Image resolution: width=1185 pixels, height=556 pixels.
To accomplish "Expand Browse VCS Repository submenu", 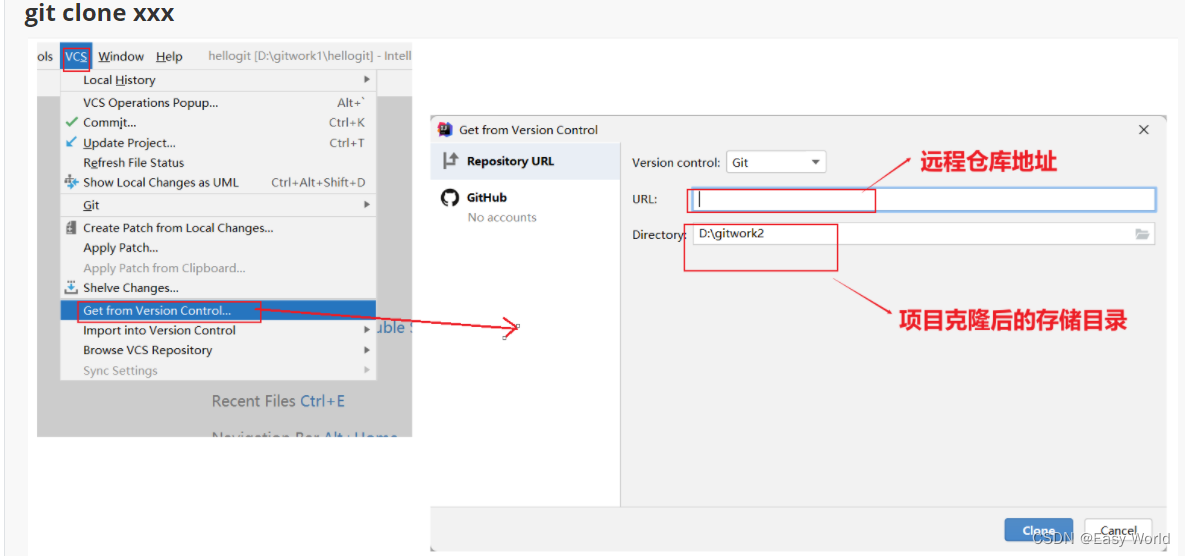I will [x=218, y=350].
